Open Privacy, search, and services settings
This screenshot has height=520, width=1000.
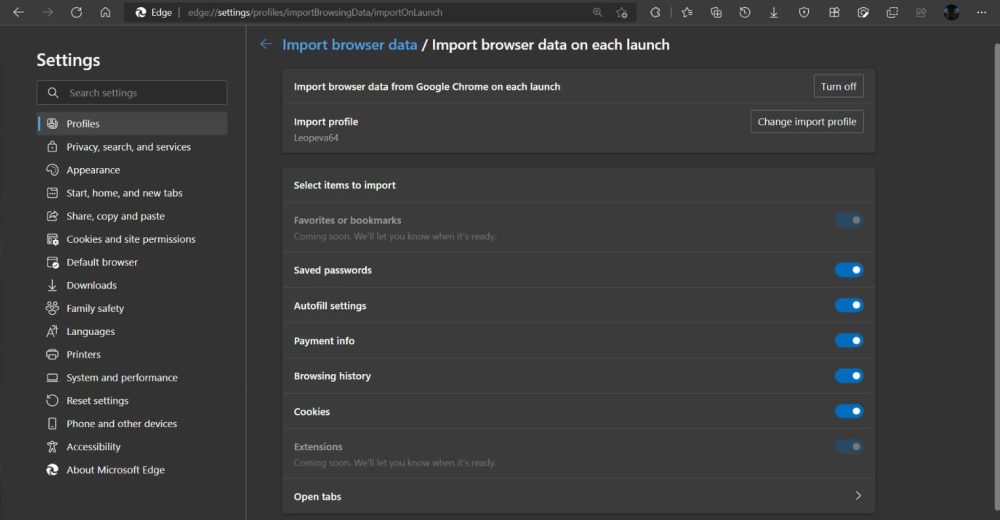tap(128, 147)
